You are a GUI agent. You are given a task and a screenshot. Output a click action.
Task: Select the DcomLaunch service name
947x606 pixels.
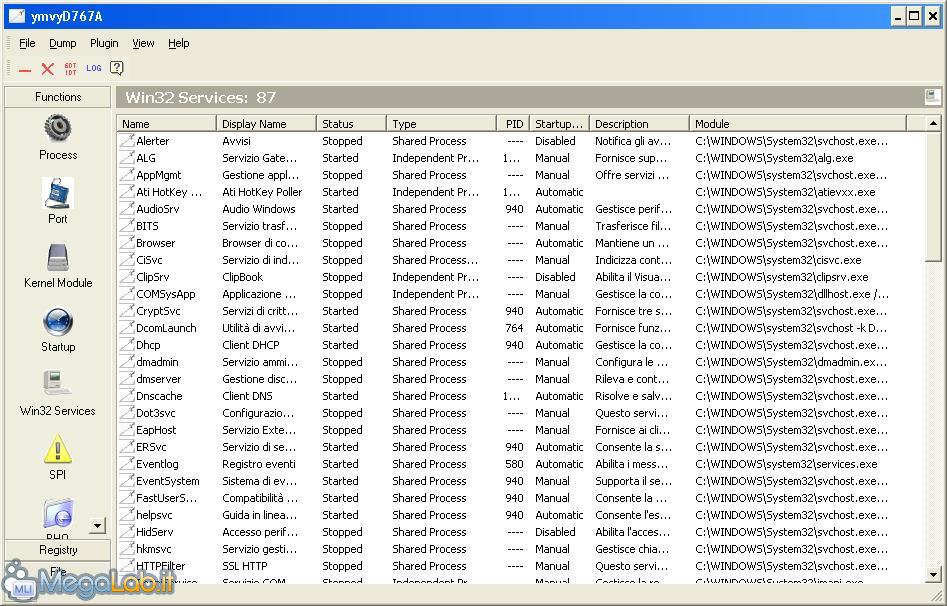[166, 328]
